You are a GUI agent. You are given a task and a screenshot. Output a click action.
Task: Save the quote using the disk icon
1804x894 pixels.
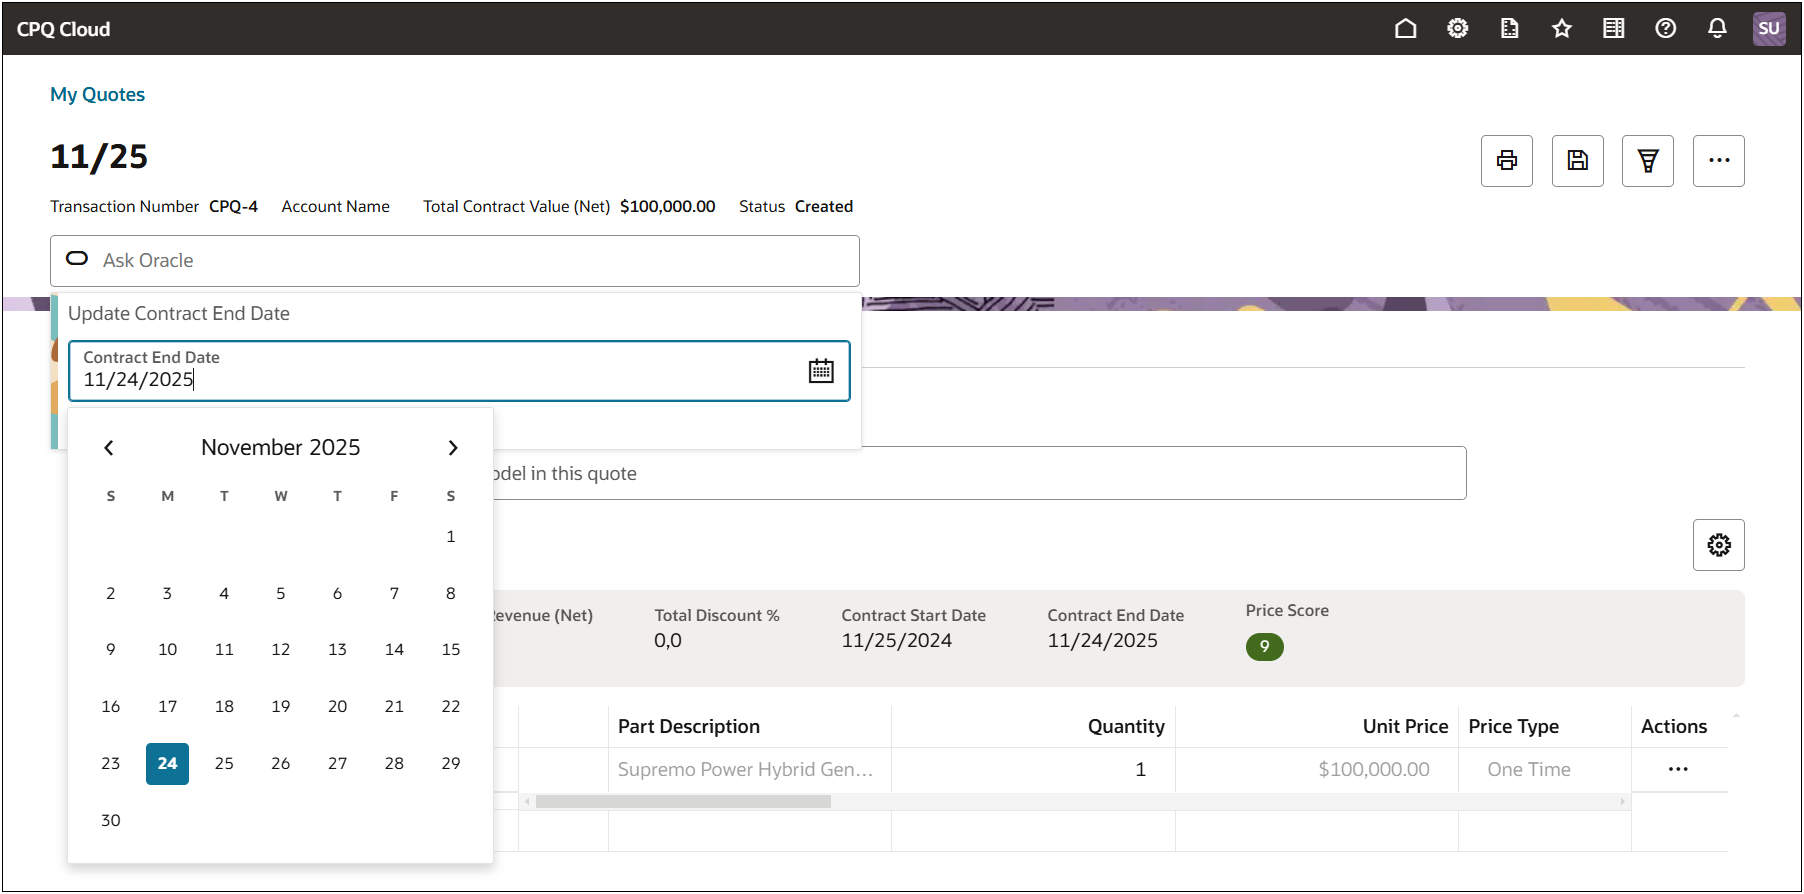(x=1577, y=161)
